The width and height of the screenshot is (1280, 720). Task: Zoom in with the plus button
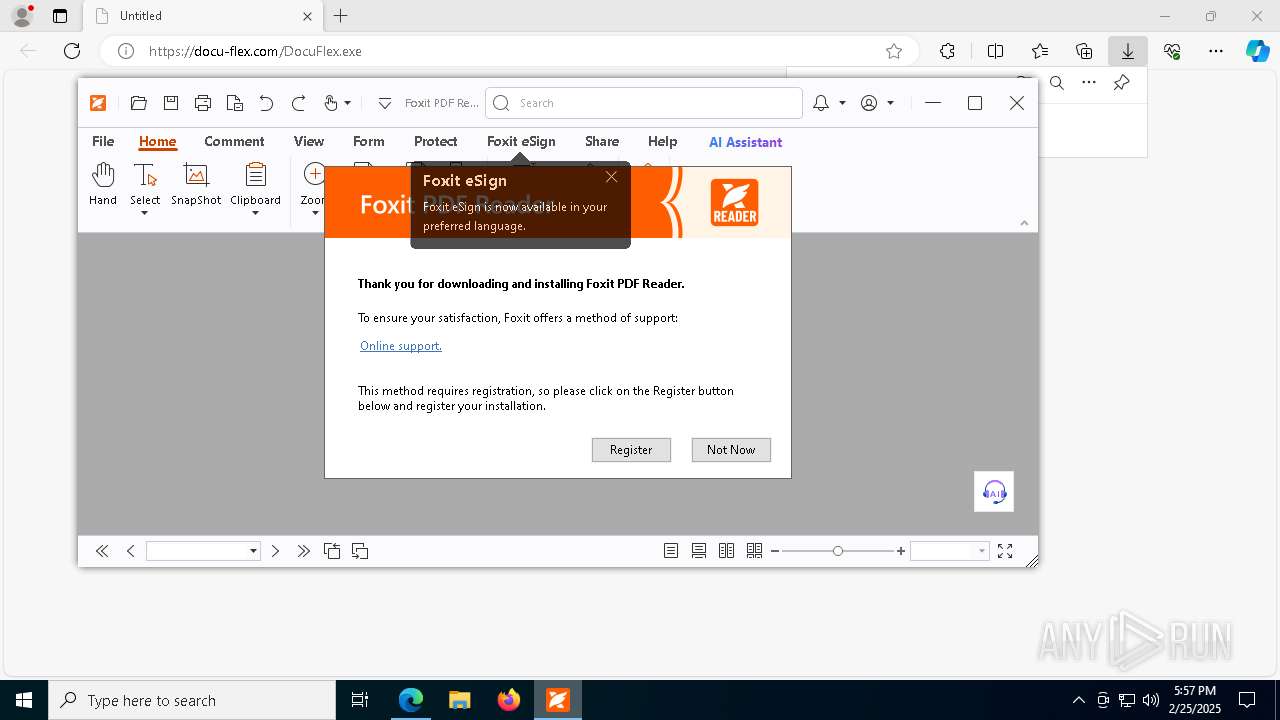tap(901, 551)
